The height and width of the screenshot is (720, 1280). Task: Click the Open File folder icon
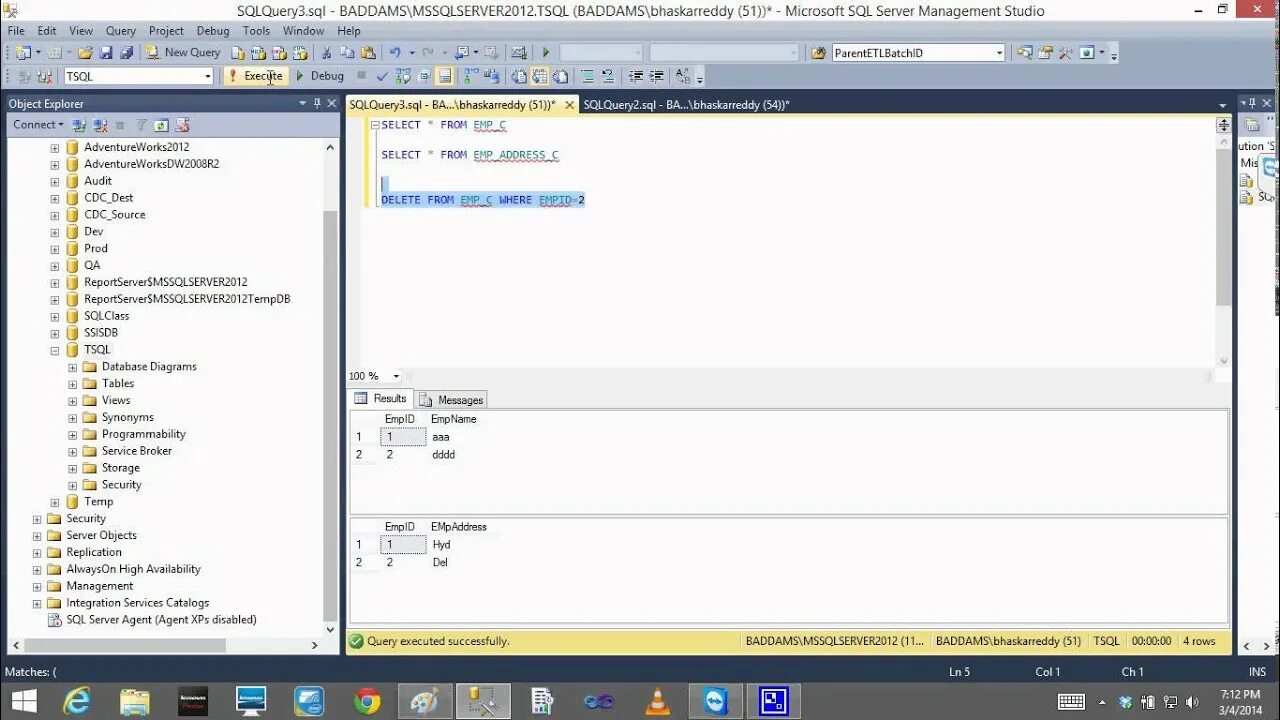click(x=84, y=52)
